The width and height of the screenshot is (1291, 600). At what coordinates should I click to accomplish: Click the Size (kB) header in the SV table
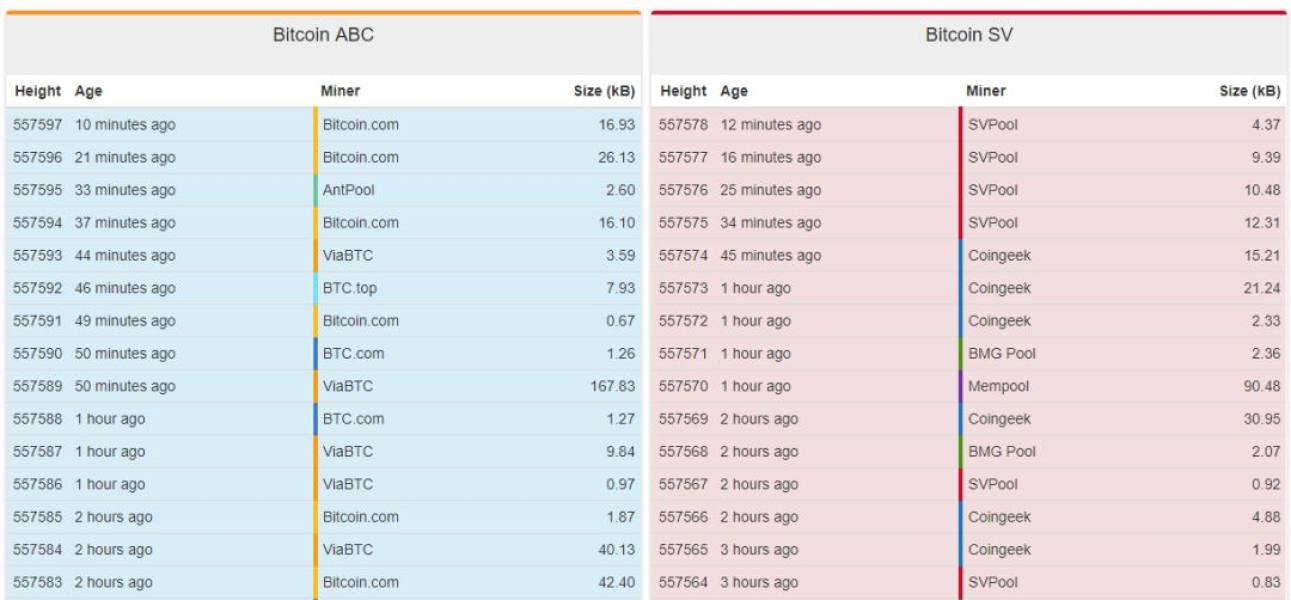(1250, 91)
